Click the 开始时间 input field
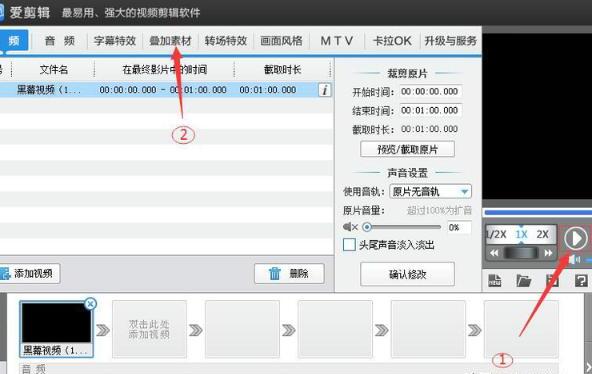 [430, 91]
